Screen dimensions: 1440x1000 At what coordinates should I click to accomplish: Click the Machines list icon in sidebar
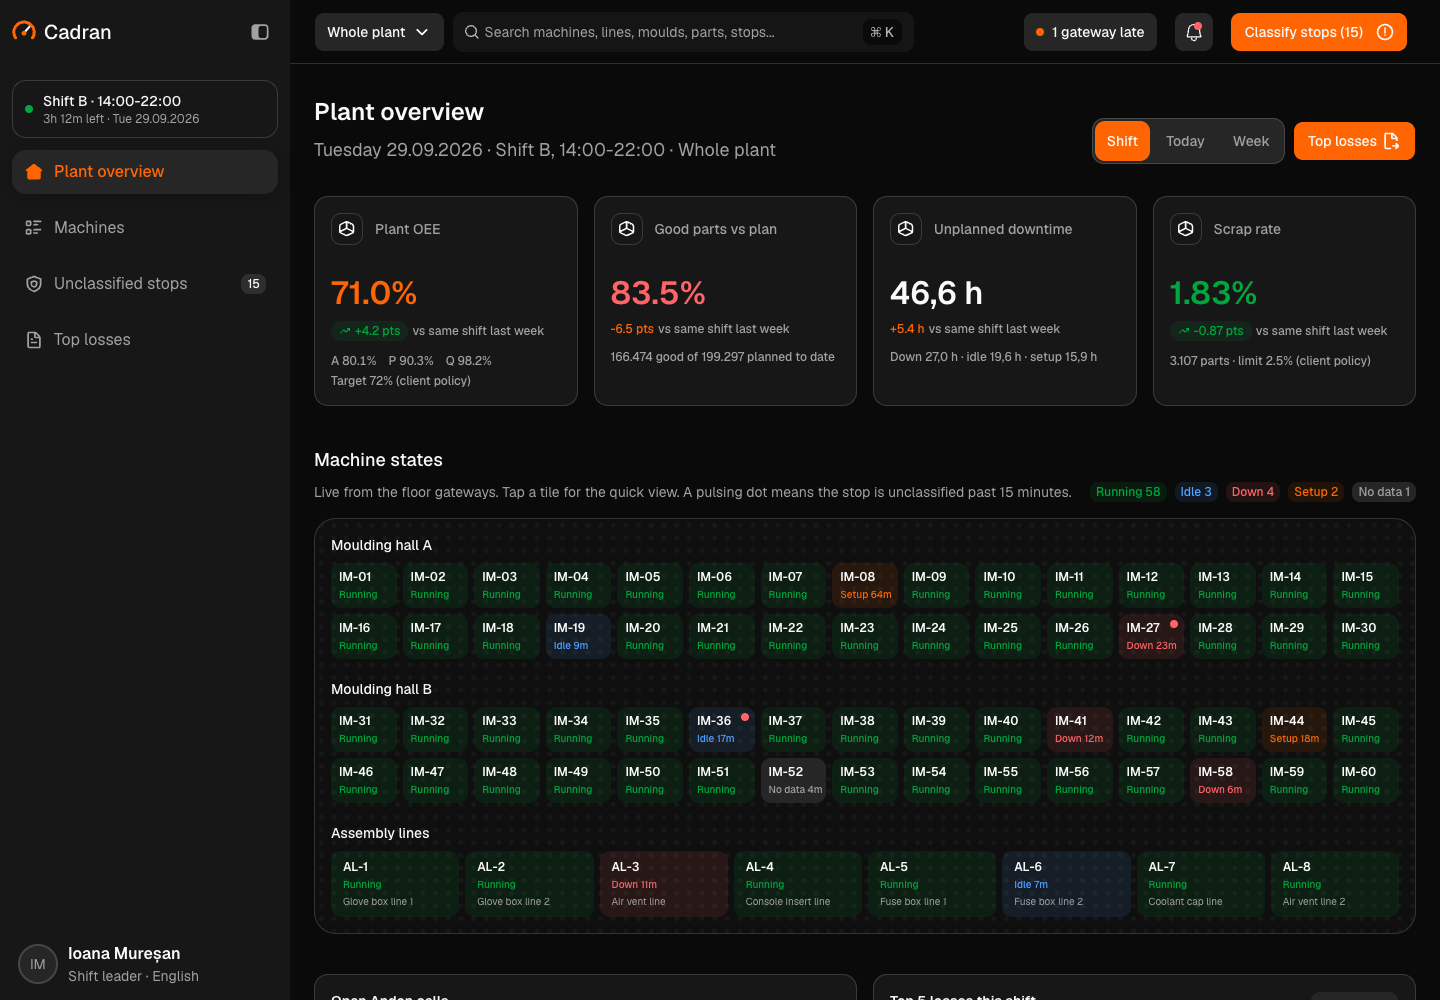point(34,228)
